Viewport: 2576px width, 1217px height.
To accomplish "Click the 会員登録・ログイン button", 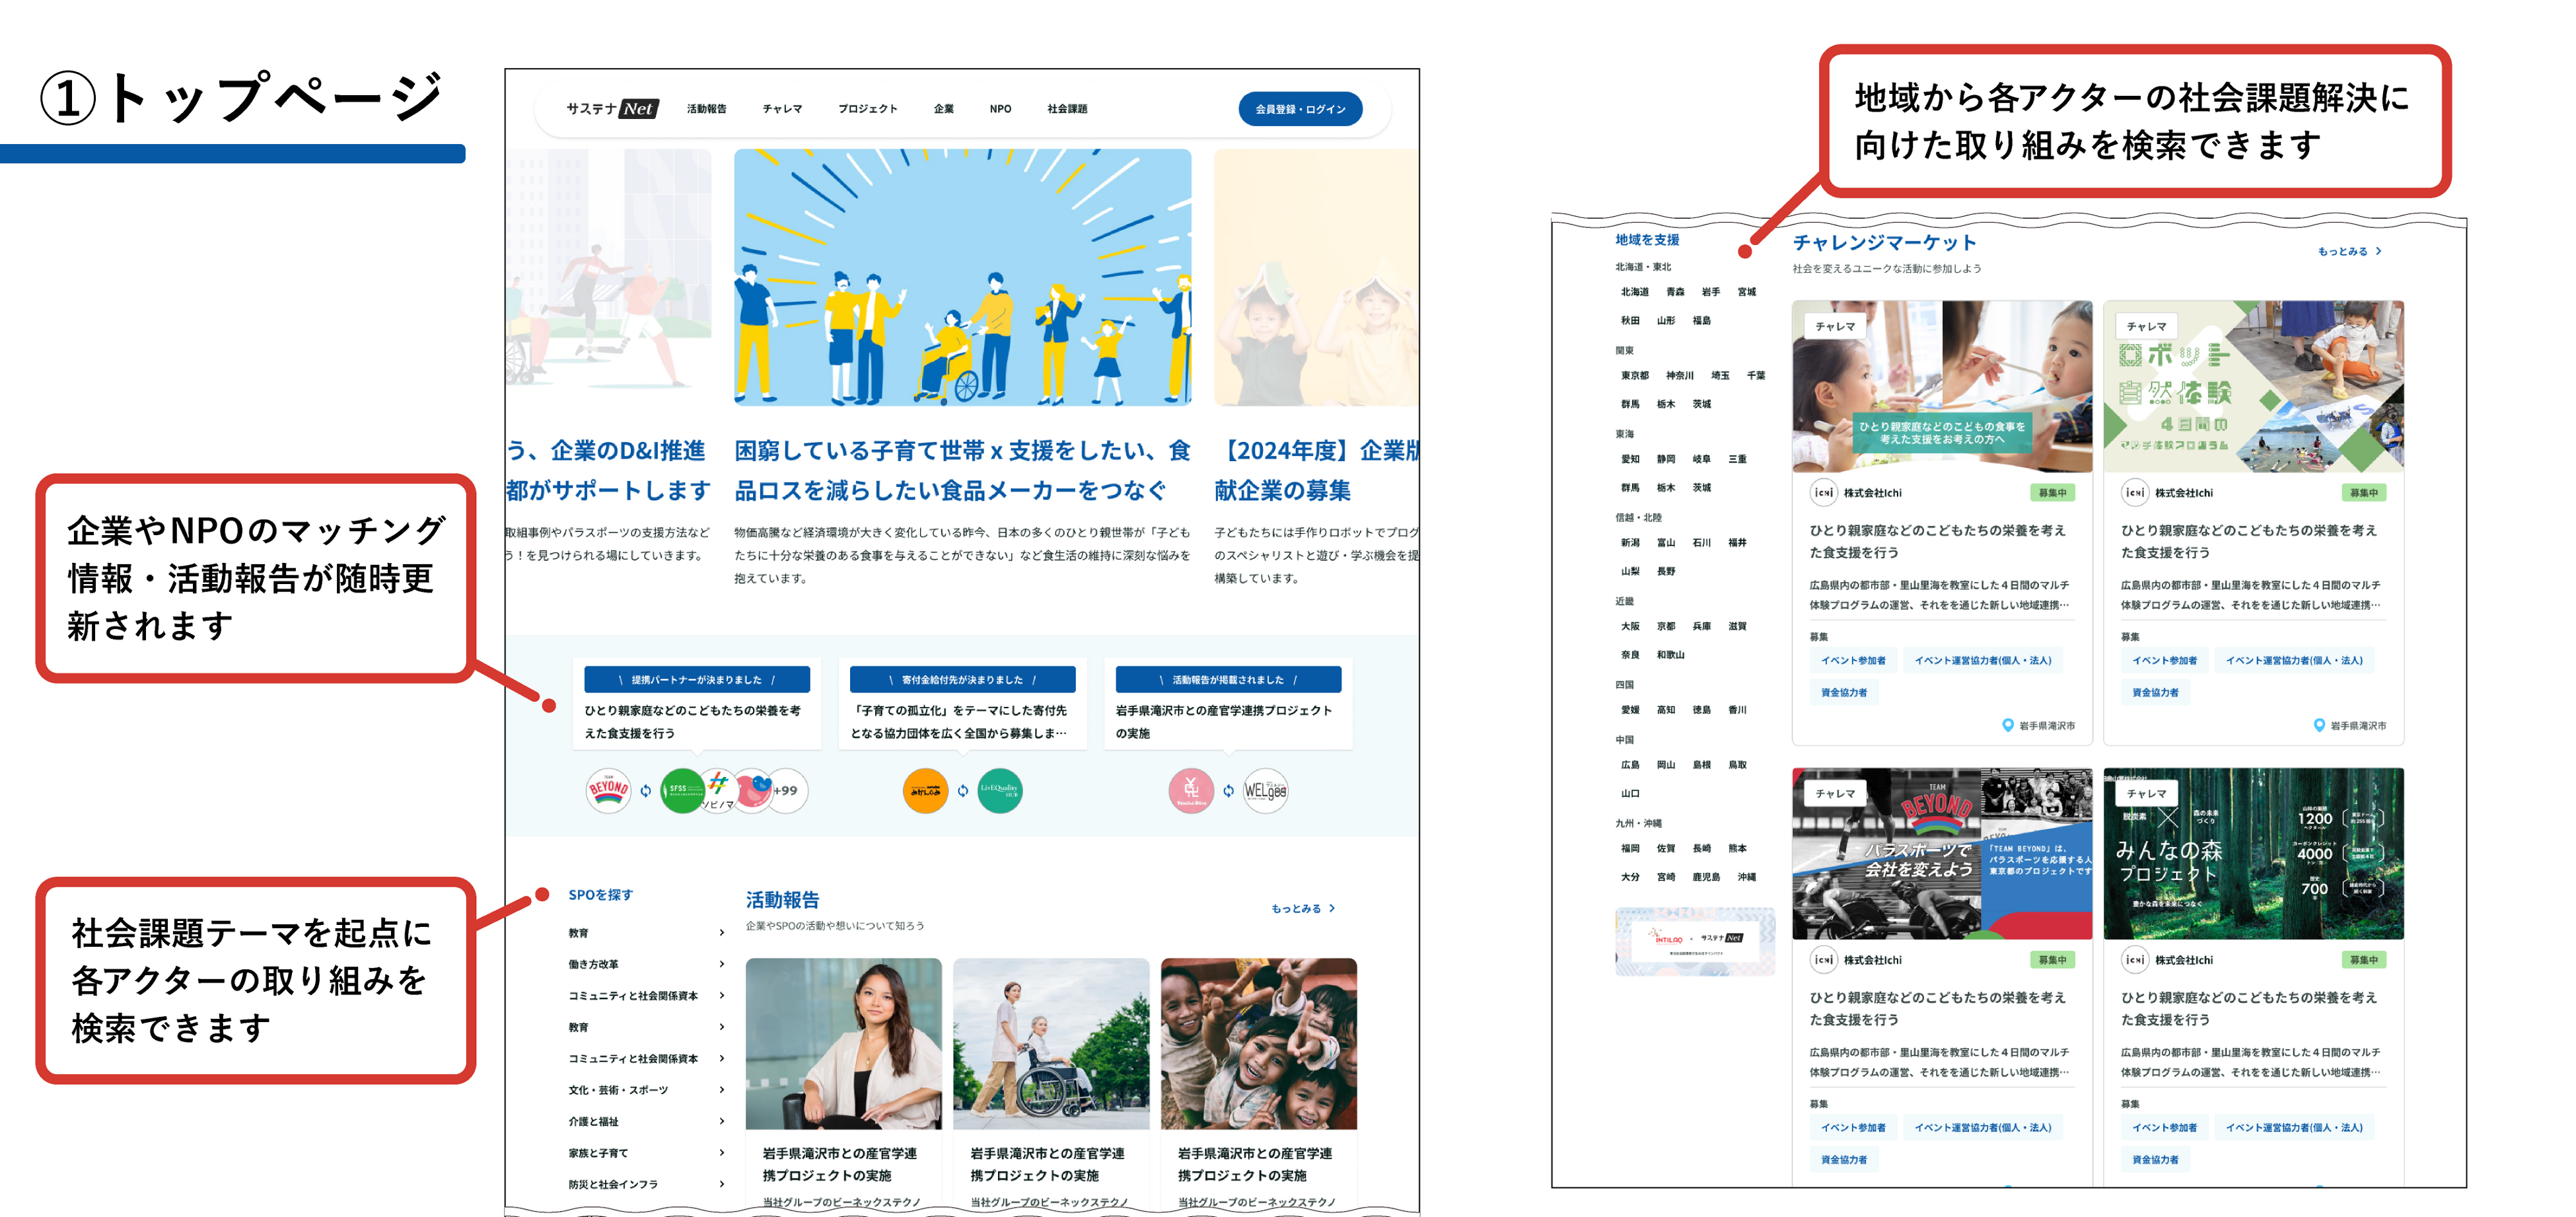I will coord(1300,109).
